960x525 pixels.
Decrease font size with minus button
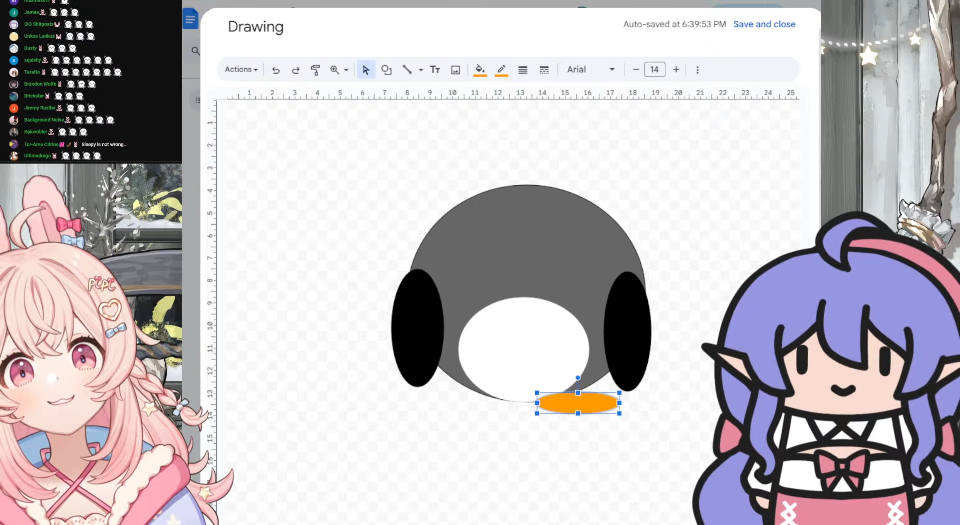(x=636, y=70)
